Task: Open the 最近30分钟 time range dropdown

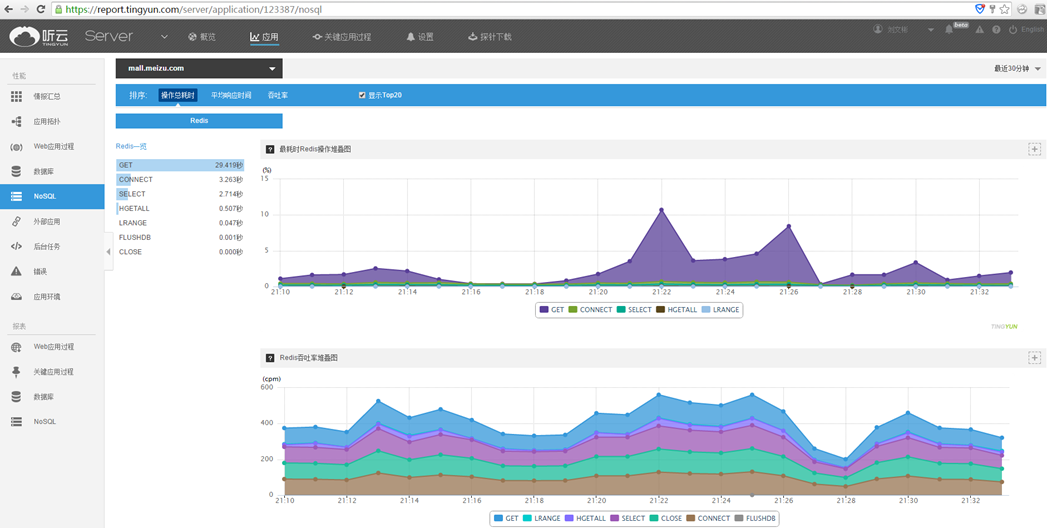Action: (x=1017, y=68)
